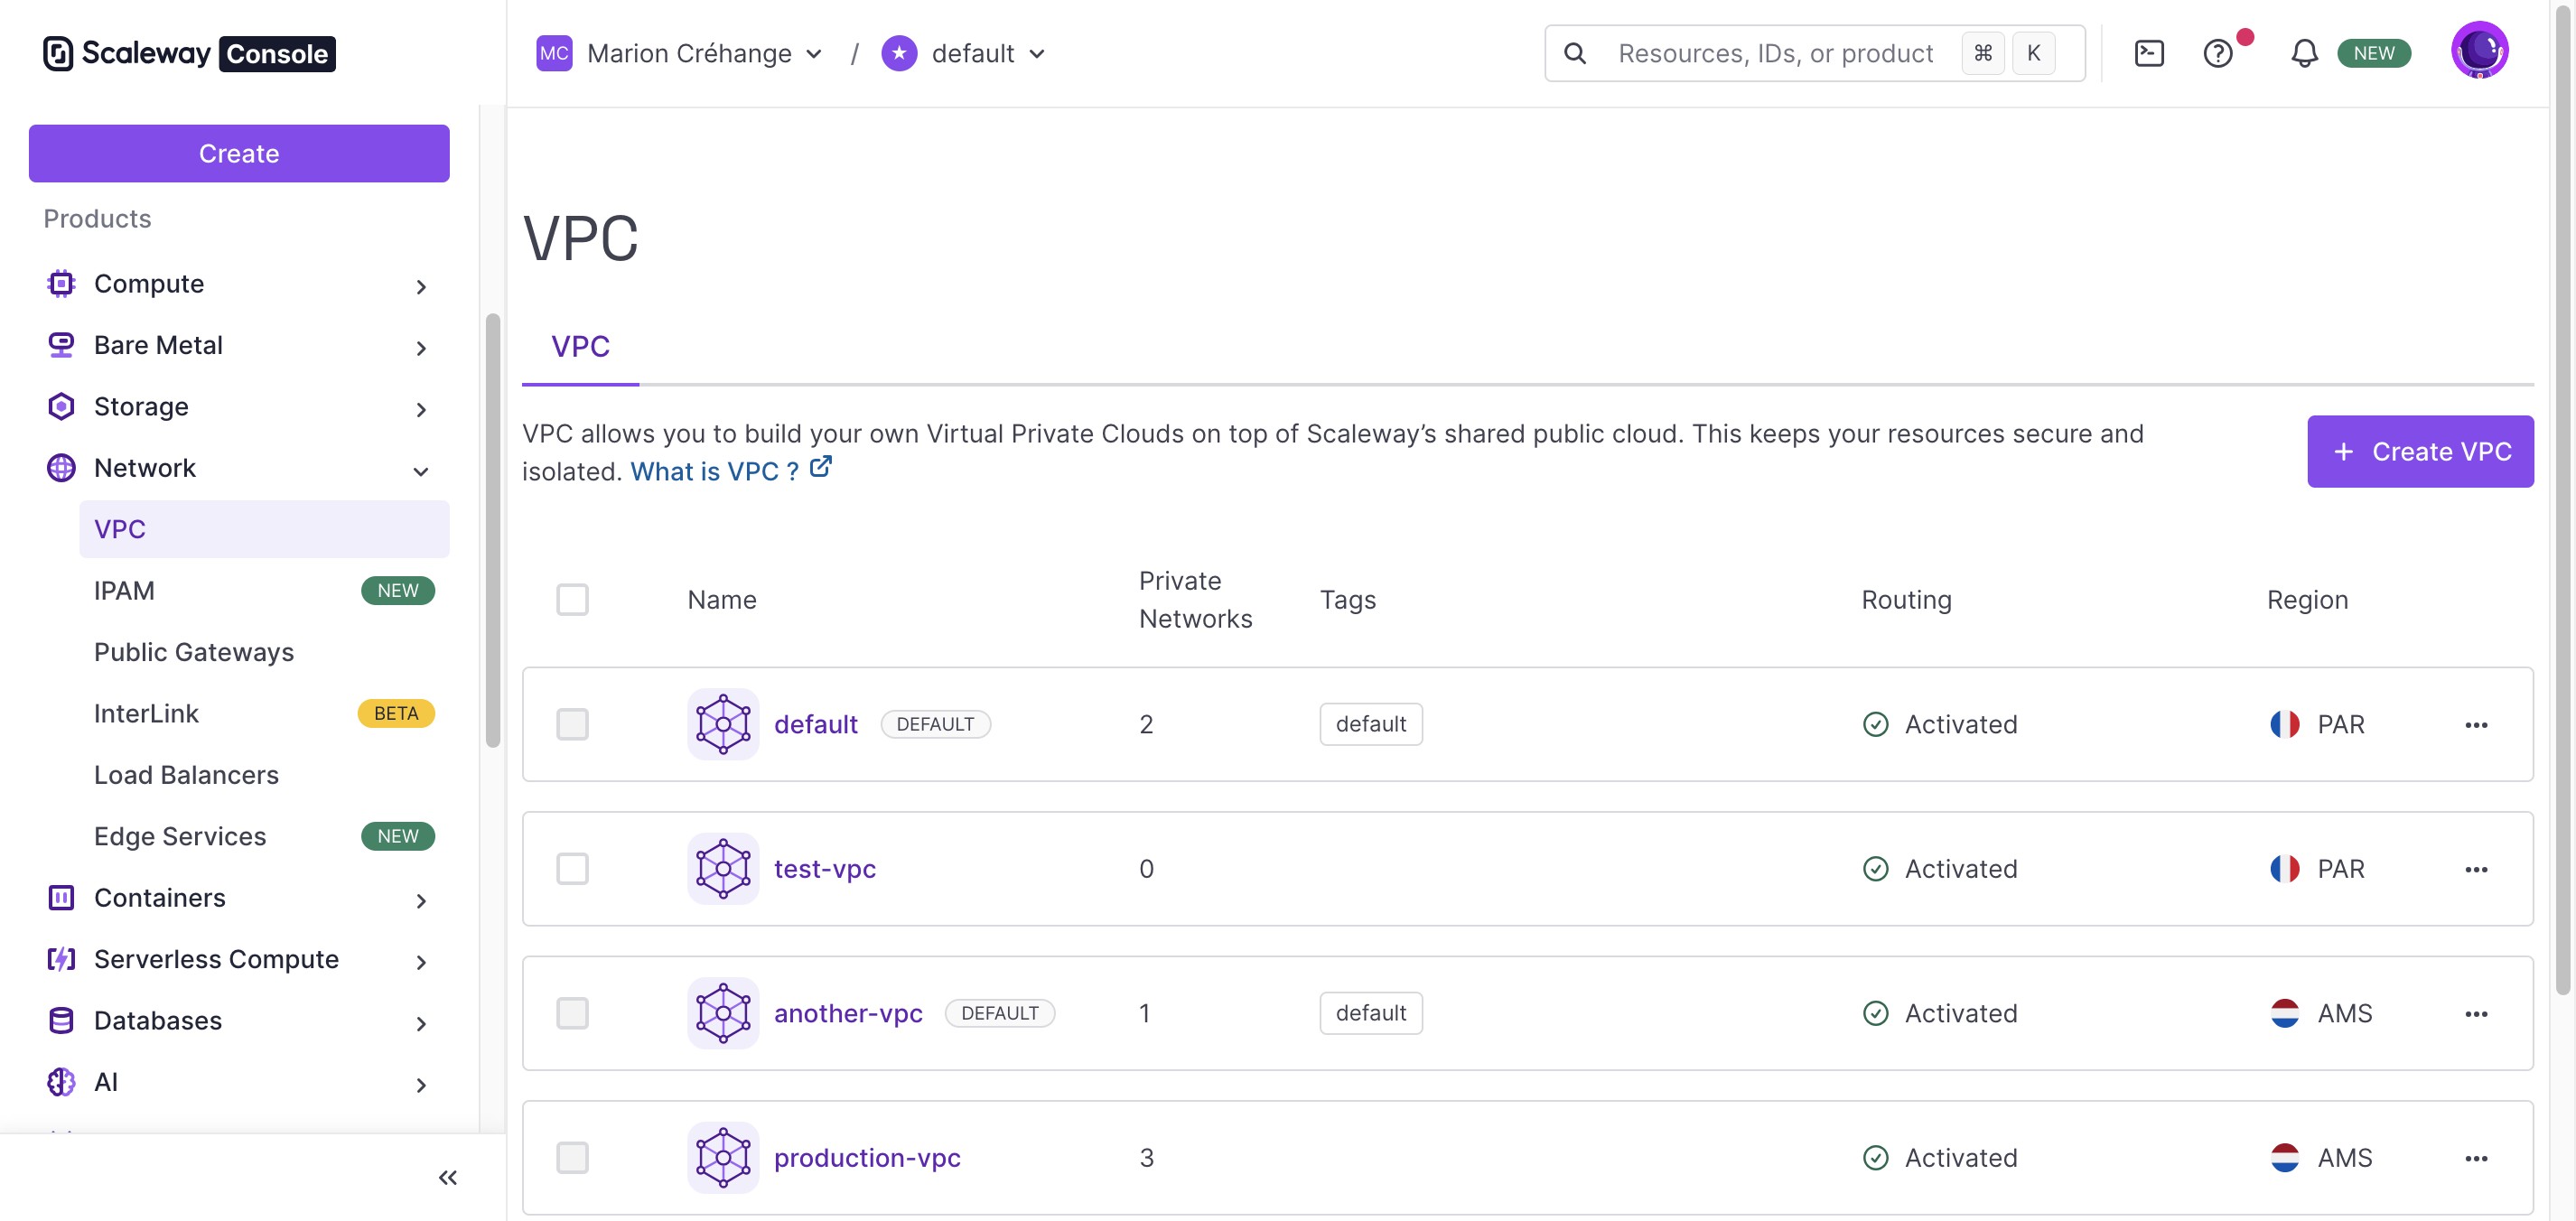The width and height of the screenshot is (2576, 1221).
Task: Toggle checkbox for another-vpc row
Action: point(573,1013)
